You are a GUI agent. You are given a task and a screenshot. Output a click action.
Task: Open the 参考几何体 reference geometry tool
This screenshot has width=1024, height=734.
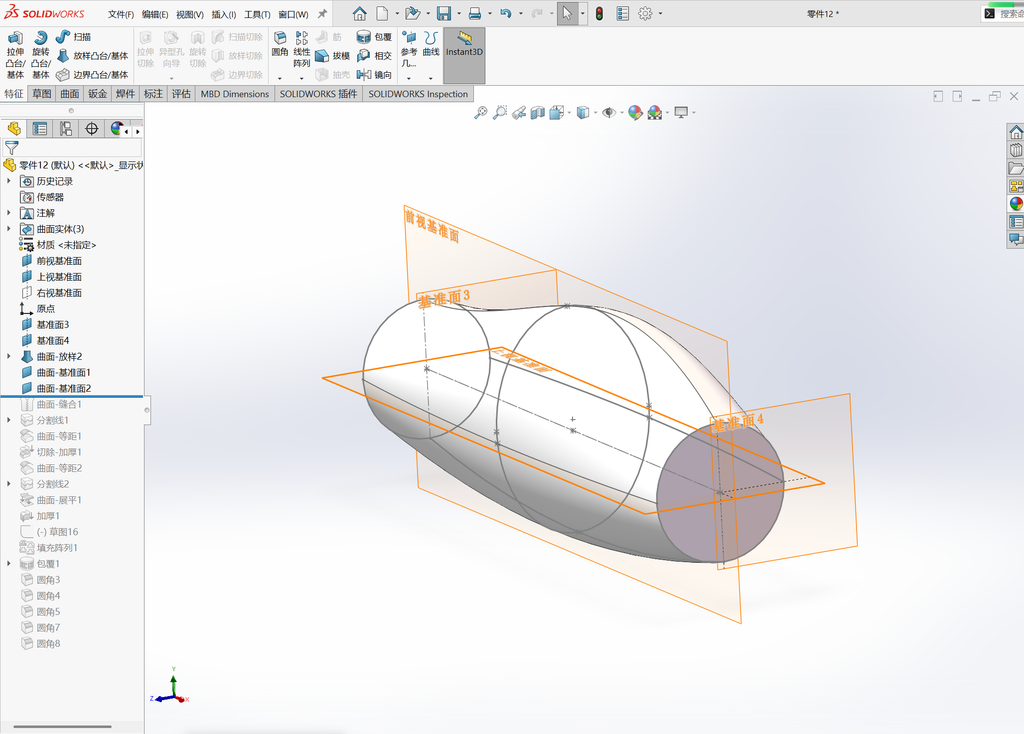pyautogui.click(x=409, y=49)
